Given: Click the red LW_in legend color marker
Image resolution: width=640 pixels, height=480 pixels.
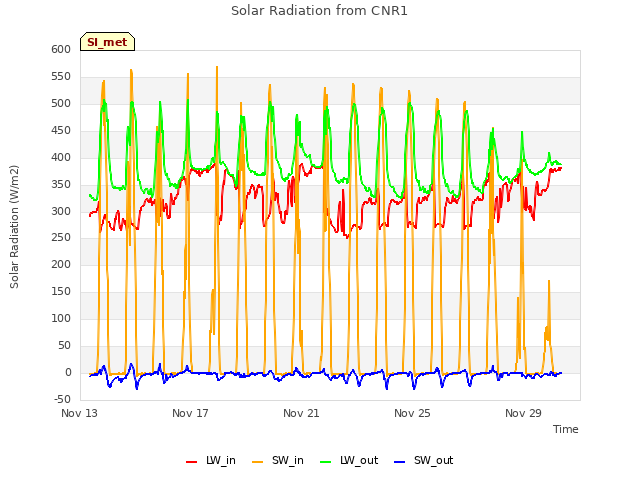Looking at the screenshot, I should point(191,462).
